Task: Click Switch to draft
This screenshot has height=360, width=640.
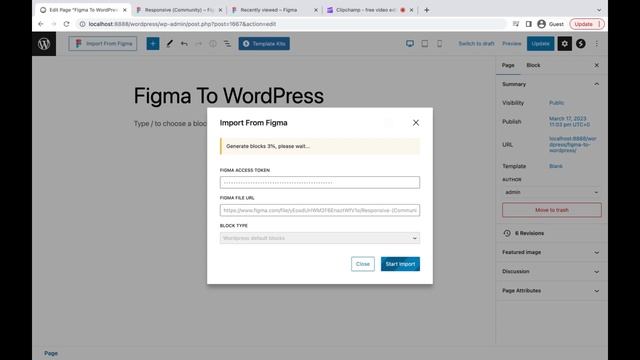Action: 476,44
